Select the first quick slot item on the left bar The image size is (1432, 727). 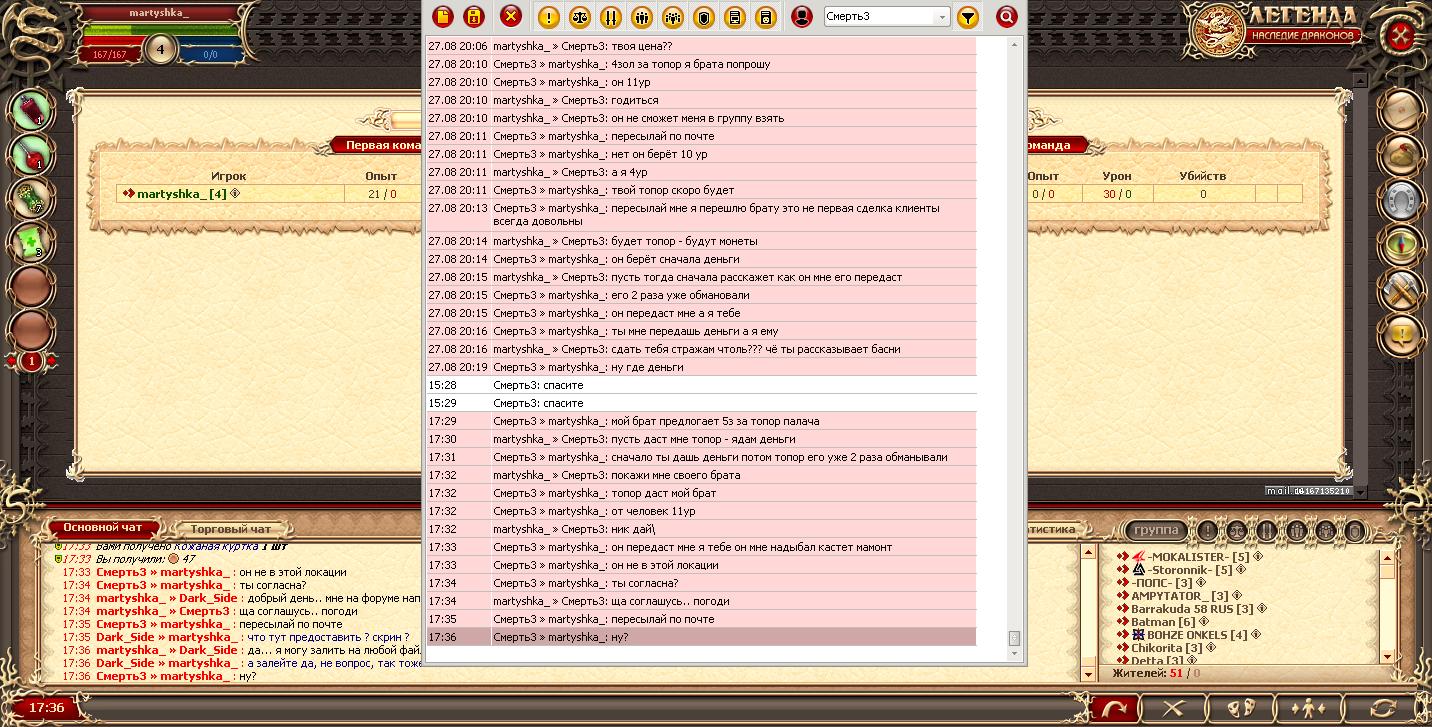pyautogui.click(x=31, y=110)
